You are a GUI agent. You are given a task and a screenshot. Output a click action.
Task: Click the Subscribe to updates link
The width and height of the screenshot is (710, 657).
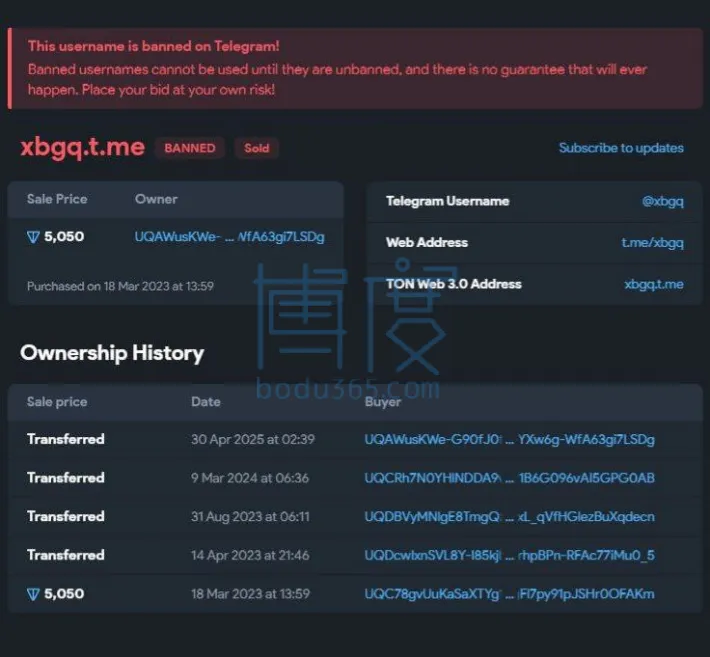(x=621, y=148)
